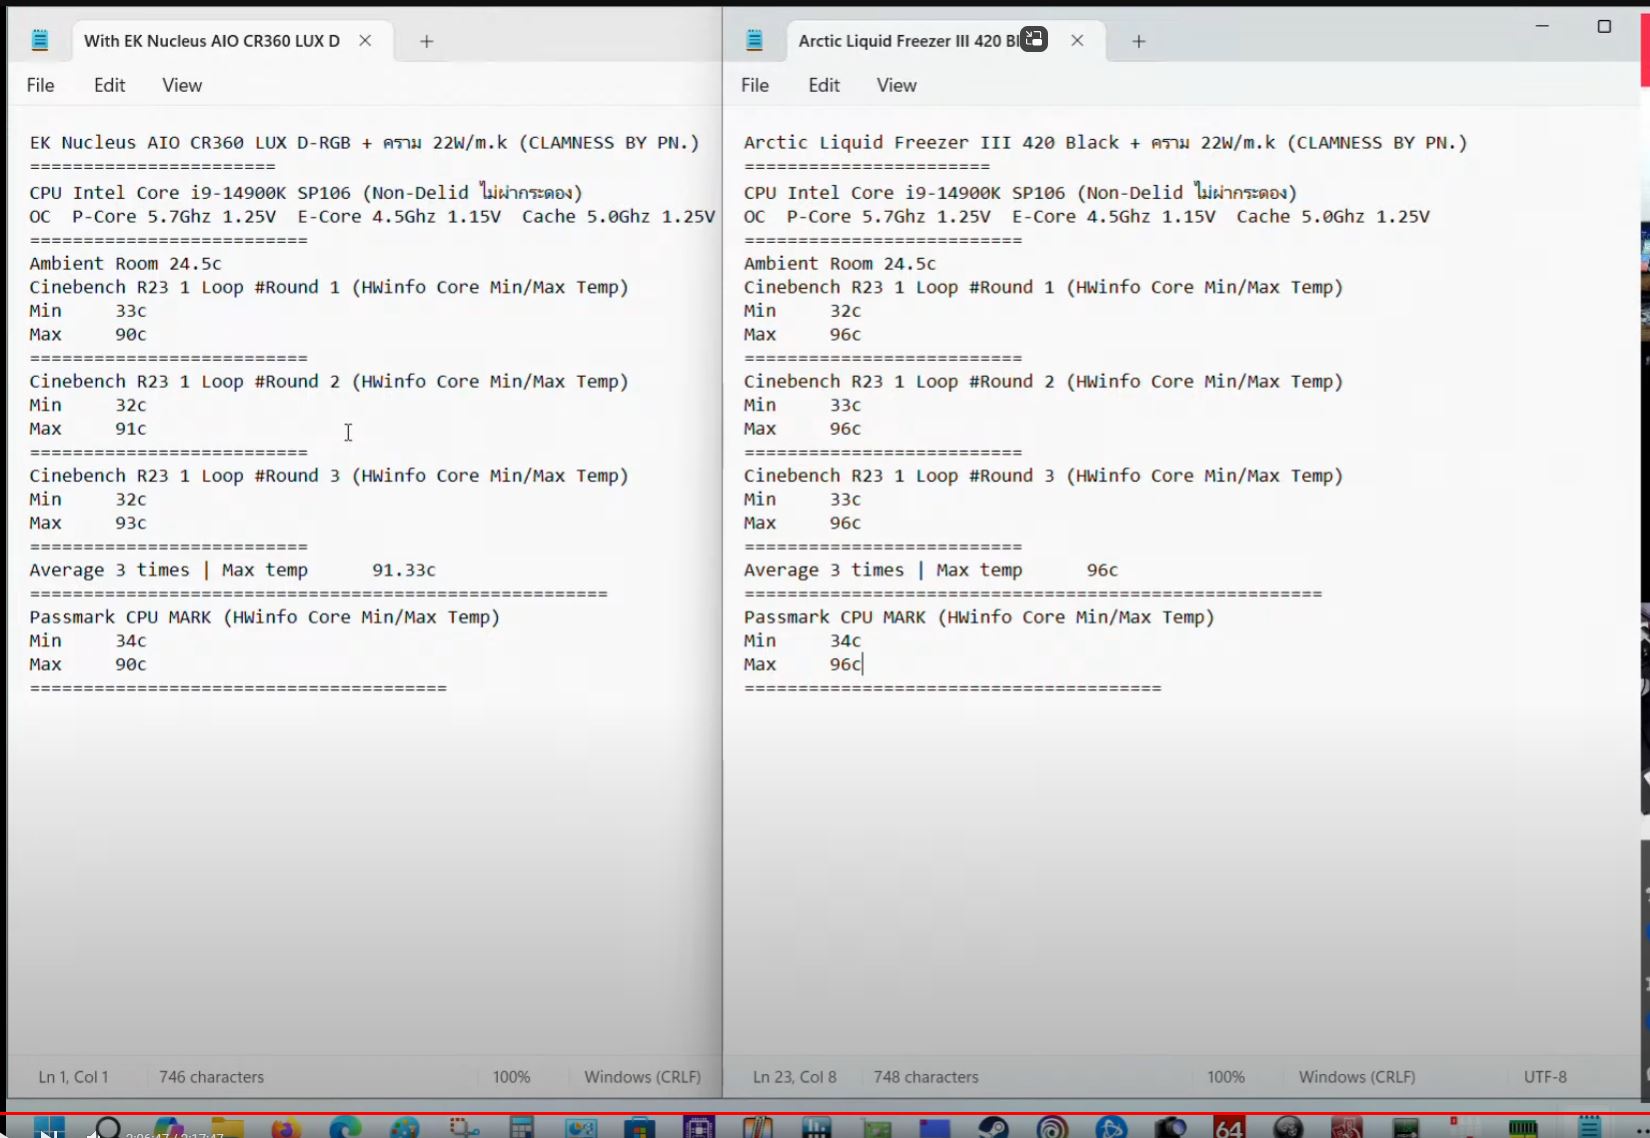Click the 'Arctic Liquid Freezer III 420 Black' heading line

coord(1106,143)
